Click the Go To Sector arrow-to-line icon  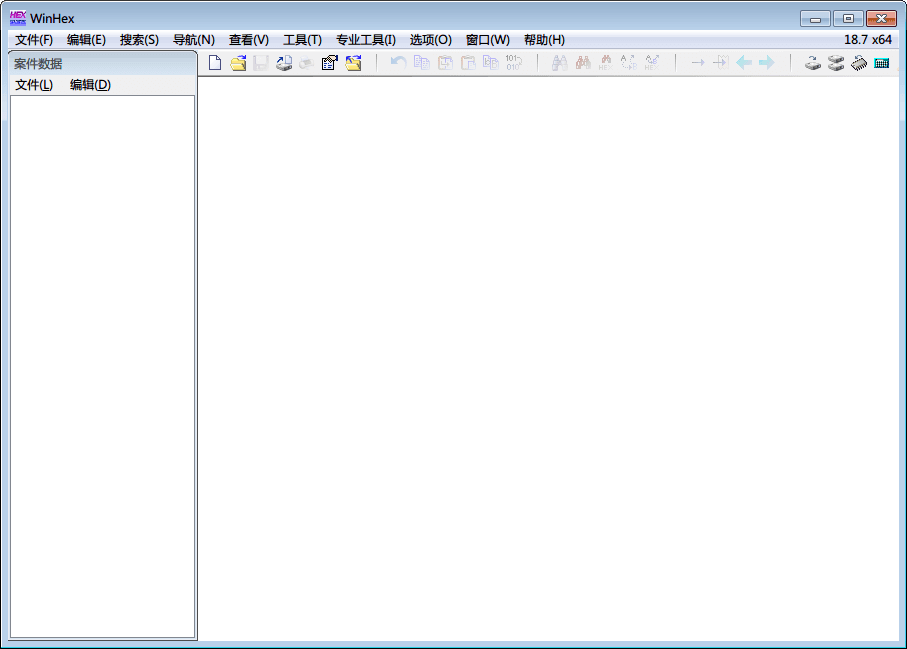[x=721, y=62]
